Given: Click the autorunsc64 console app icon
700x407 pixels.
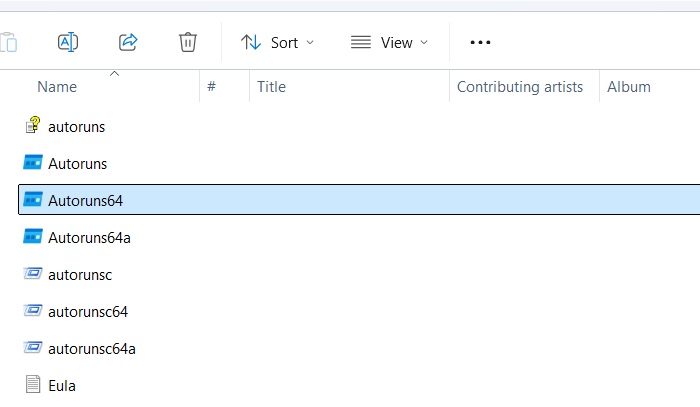Looking at the screenshot, I should [x=32, y=311].
